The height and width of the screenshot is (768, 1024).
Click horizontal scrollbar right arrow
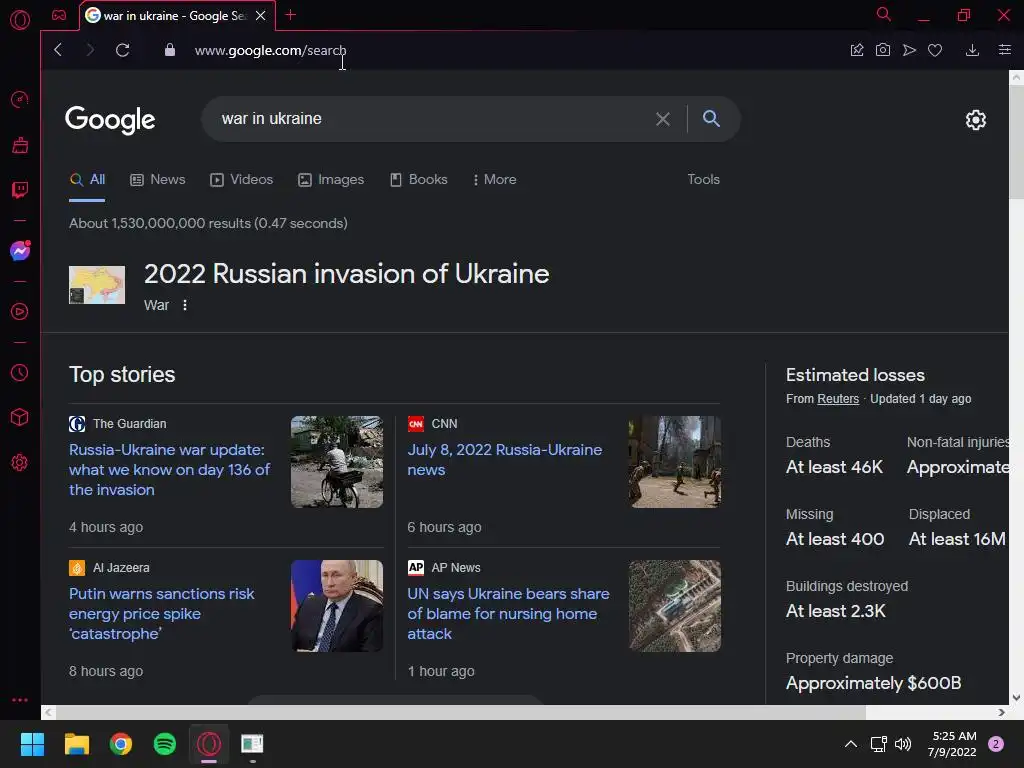[x=1002, y=712]
